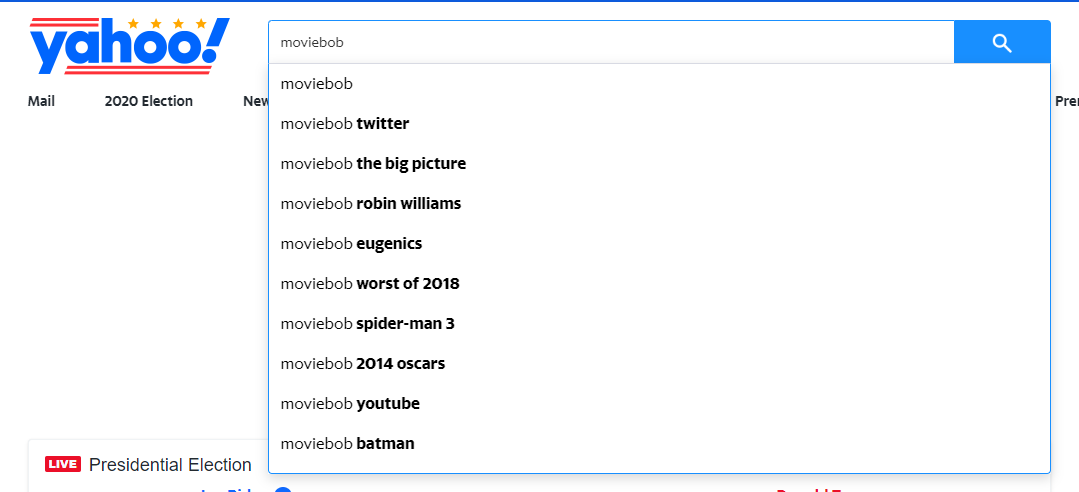Select the "moviebob robin williams" suggestion
The width and height of the screenshot is (1079, 492).
tap(659, 204)
